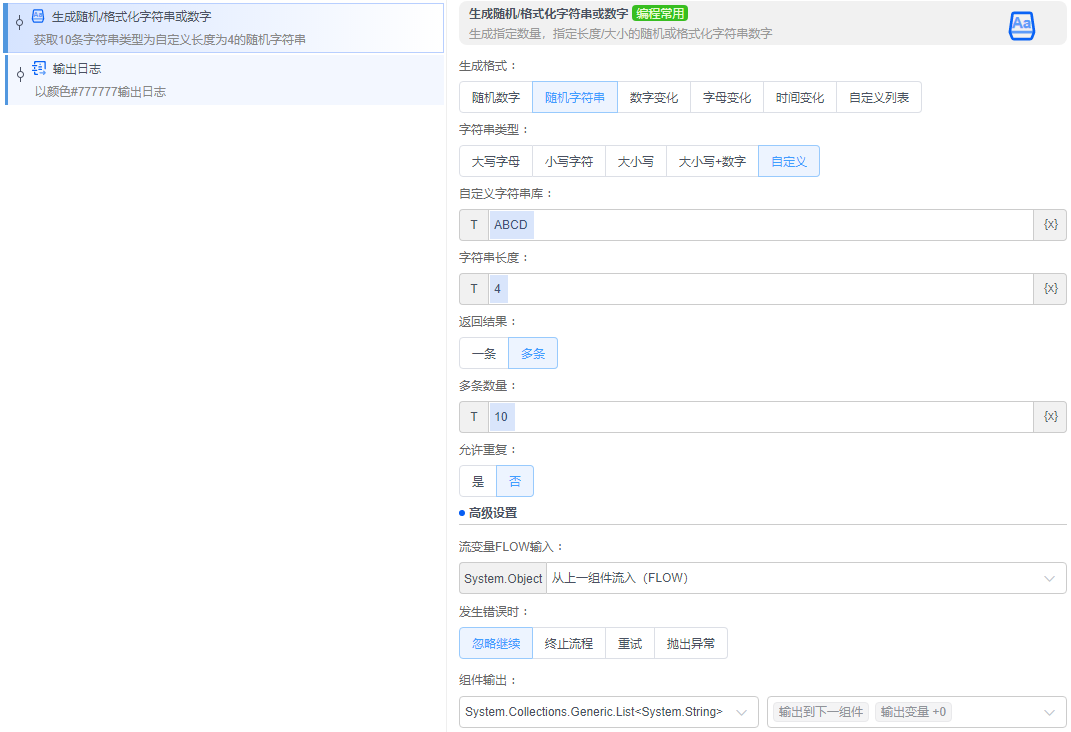Click the T mode icon beside 多条数量

coord(473,416)
